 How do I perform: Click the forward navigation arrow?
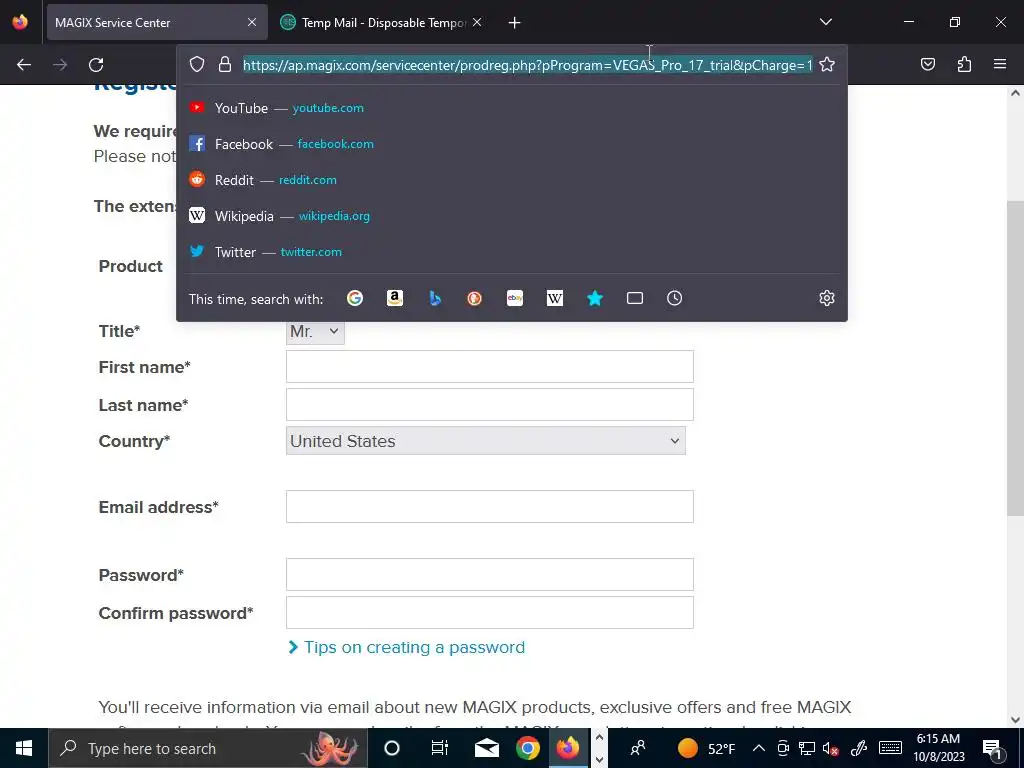[x=60, y=65]
